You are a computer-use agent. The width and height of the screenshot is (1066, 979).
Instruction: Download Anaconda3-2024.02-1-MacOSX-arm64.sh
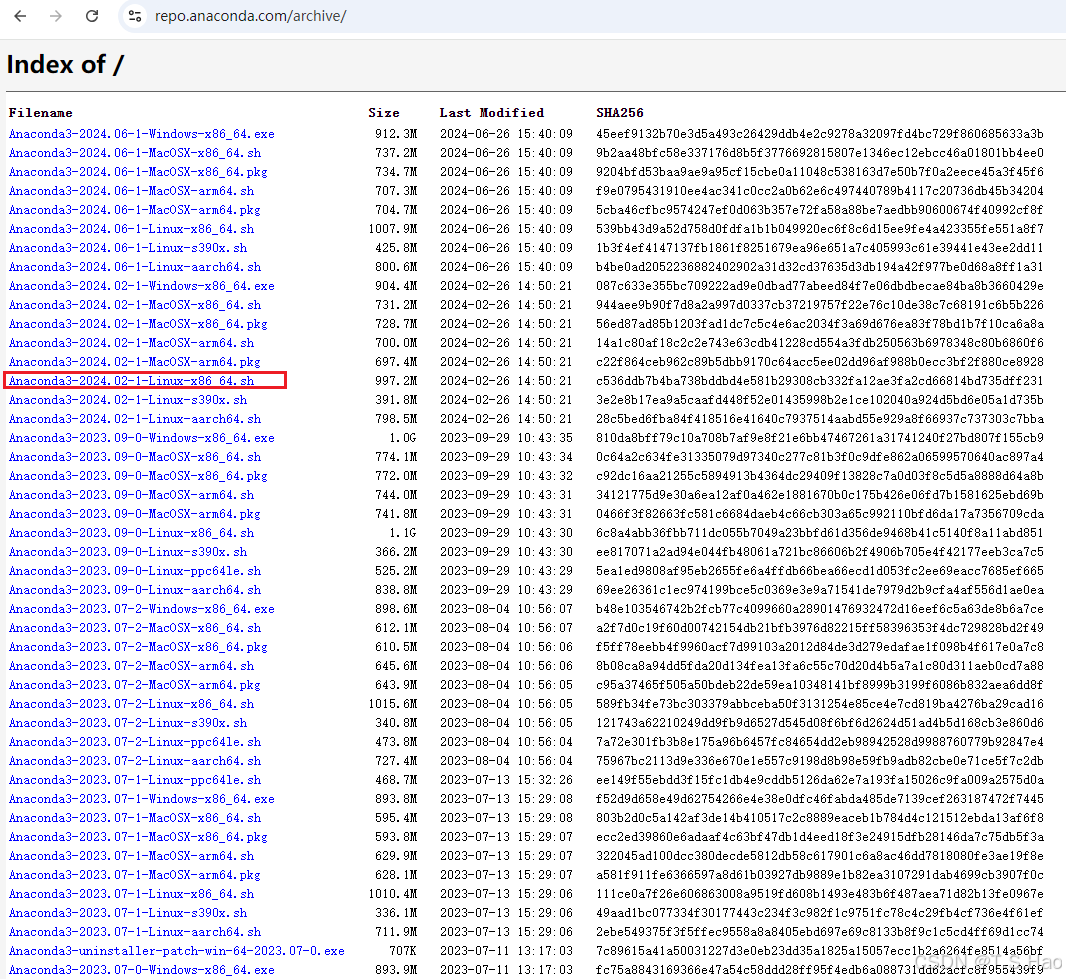click(x=131, y=343)
